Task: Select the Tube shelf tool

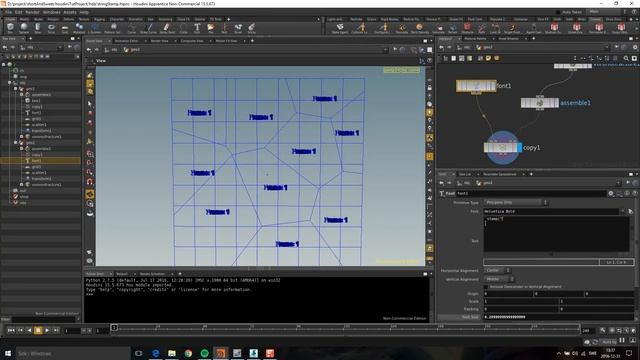Action: (x=37, y=28)
